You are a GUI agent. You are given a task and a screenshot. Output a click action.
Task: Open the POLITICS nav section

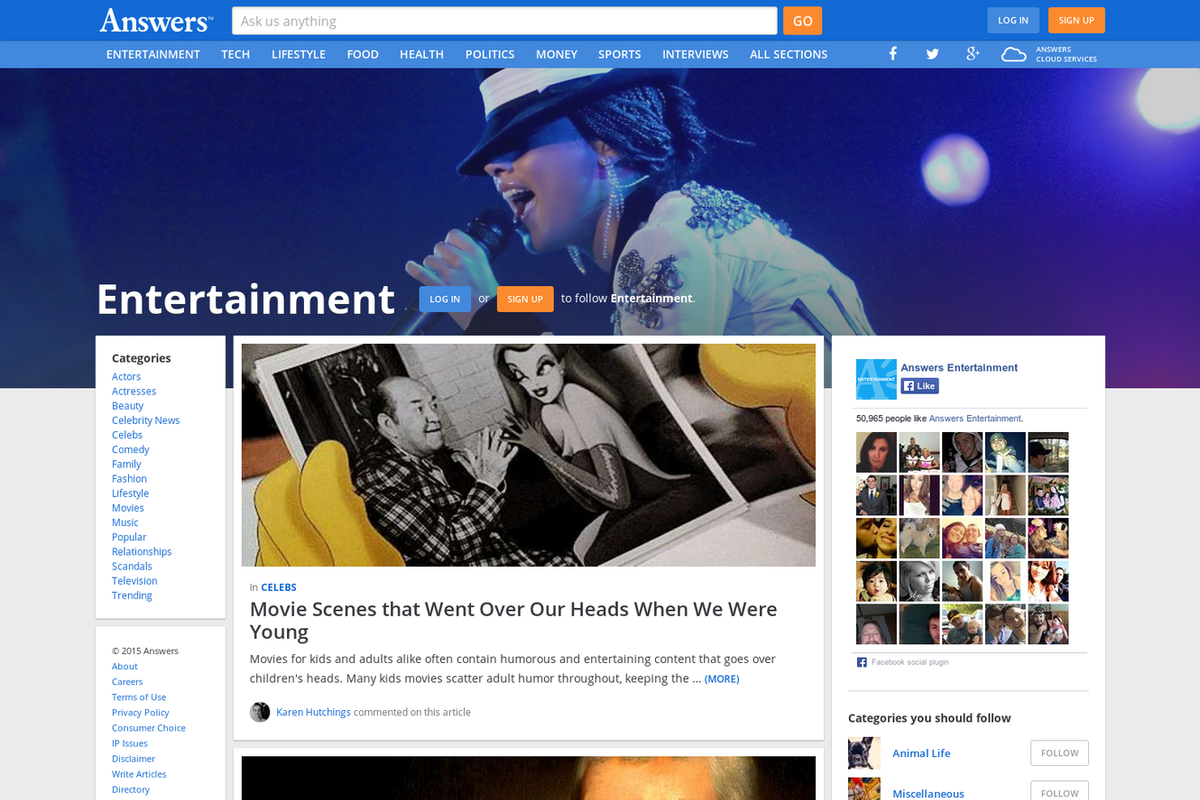(x=490, y=54)
